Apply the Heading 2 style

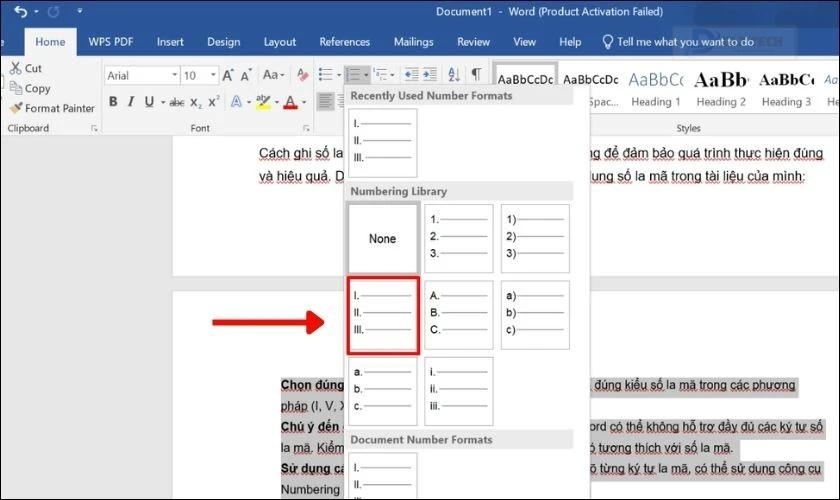coord(721,89)
